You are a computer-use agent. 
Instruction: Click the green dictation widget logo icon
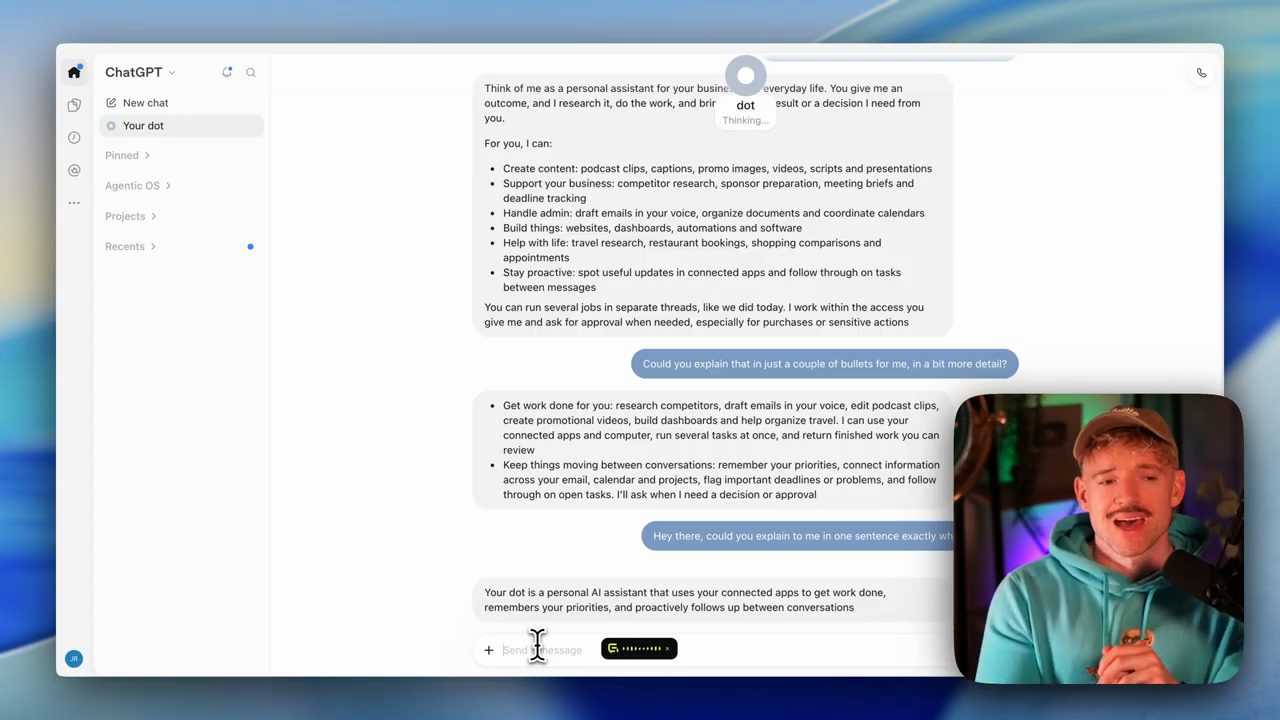coord(613,649)
